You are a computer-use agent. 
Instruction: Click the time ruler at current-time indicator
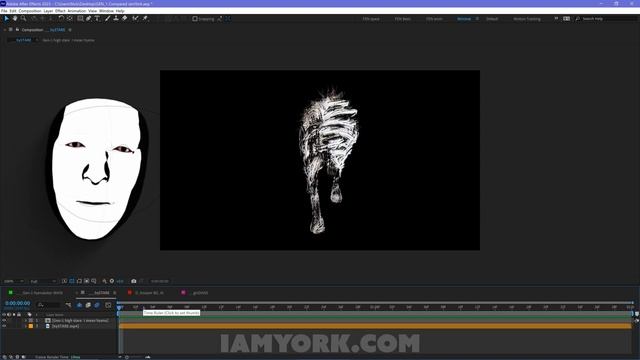119,307
